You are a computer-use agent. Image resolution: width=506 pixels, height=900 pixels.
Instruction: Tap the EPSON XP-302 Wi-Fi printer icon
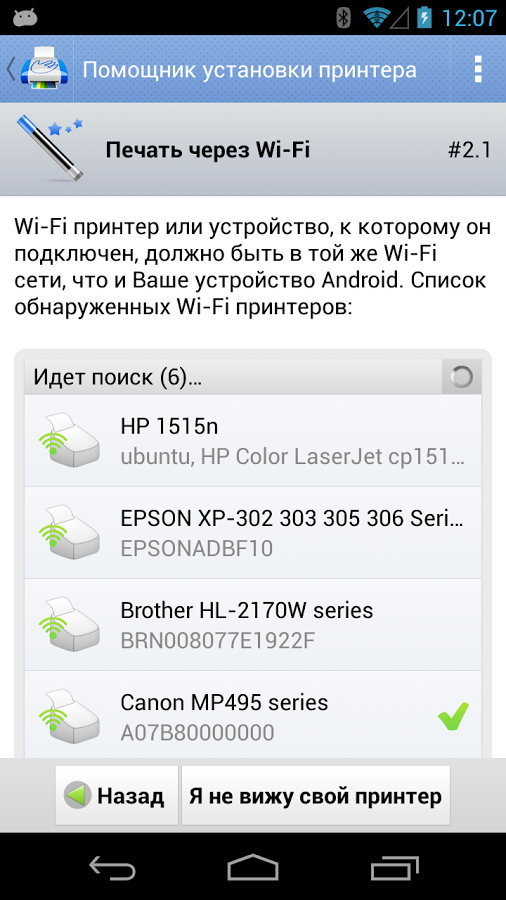pos(69,532)
